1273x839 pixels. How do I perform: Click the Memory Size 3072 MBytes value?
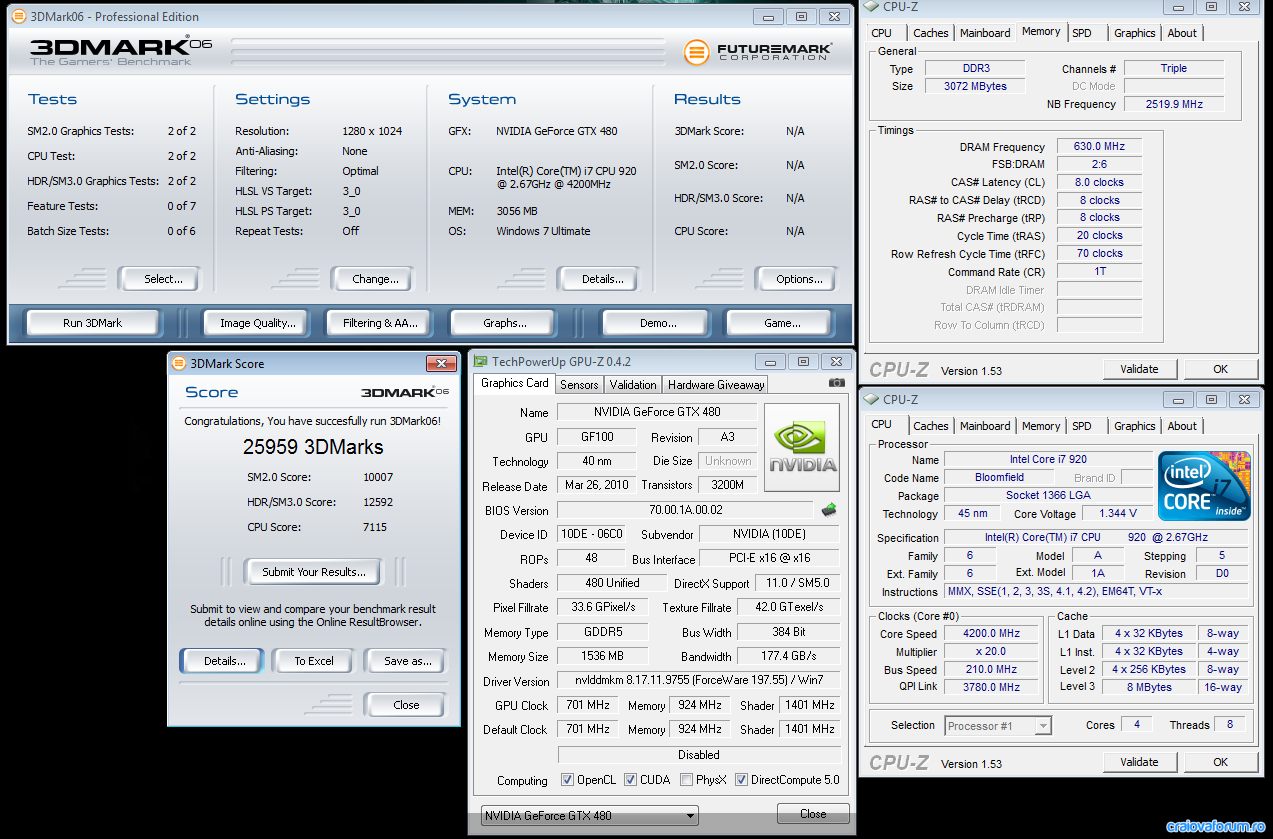[x=975, y=86]
